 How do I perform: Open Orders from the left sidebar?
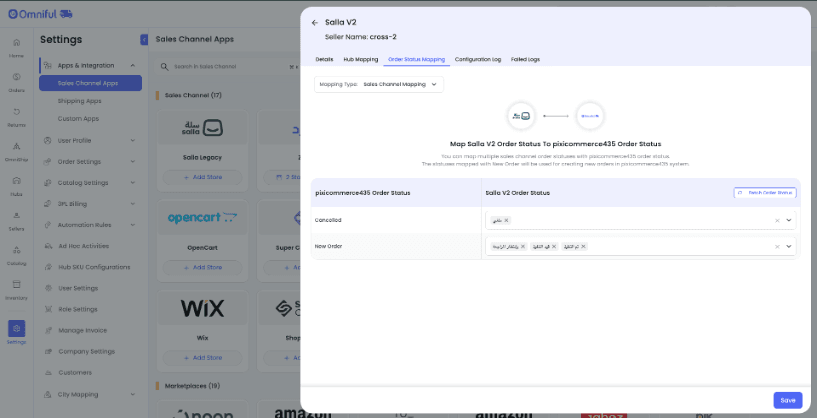(x=16, y=82)
